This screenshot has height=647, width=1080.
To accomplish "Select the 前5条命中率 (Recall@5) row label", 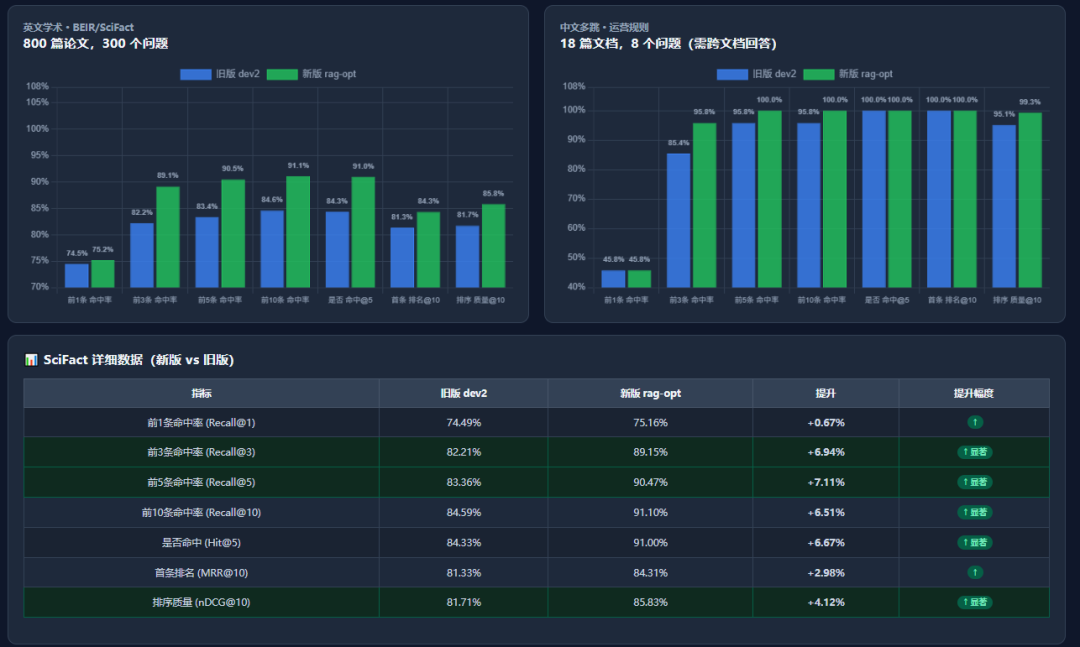I will (x=201, y=483).
